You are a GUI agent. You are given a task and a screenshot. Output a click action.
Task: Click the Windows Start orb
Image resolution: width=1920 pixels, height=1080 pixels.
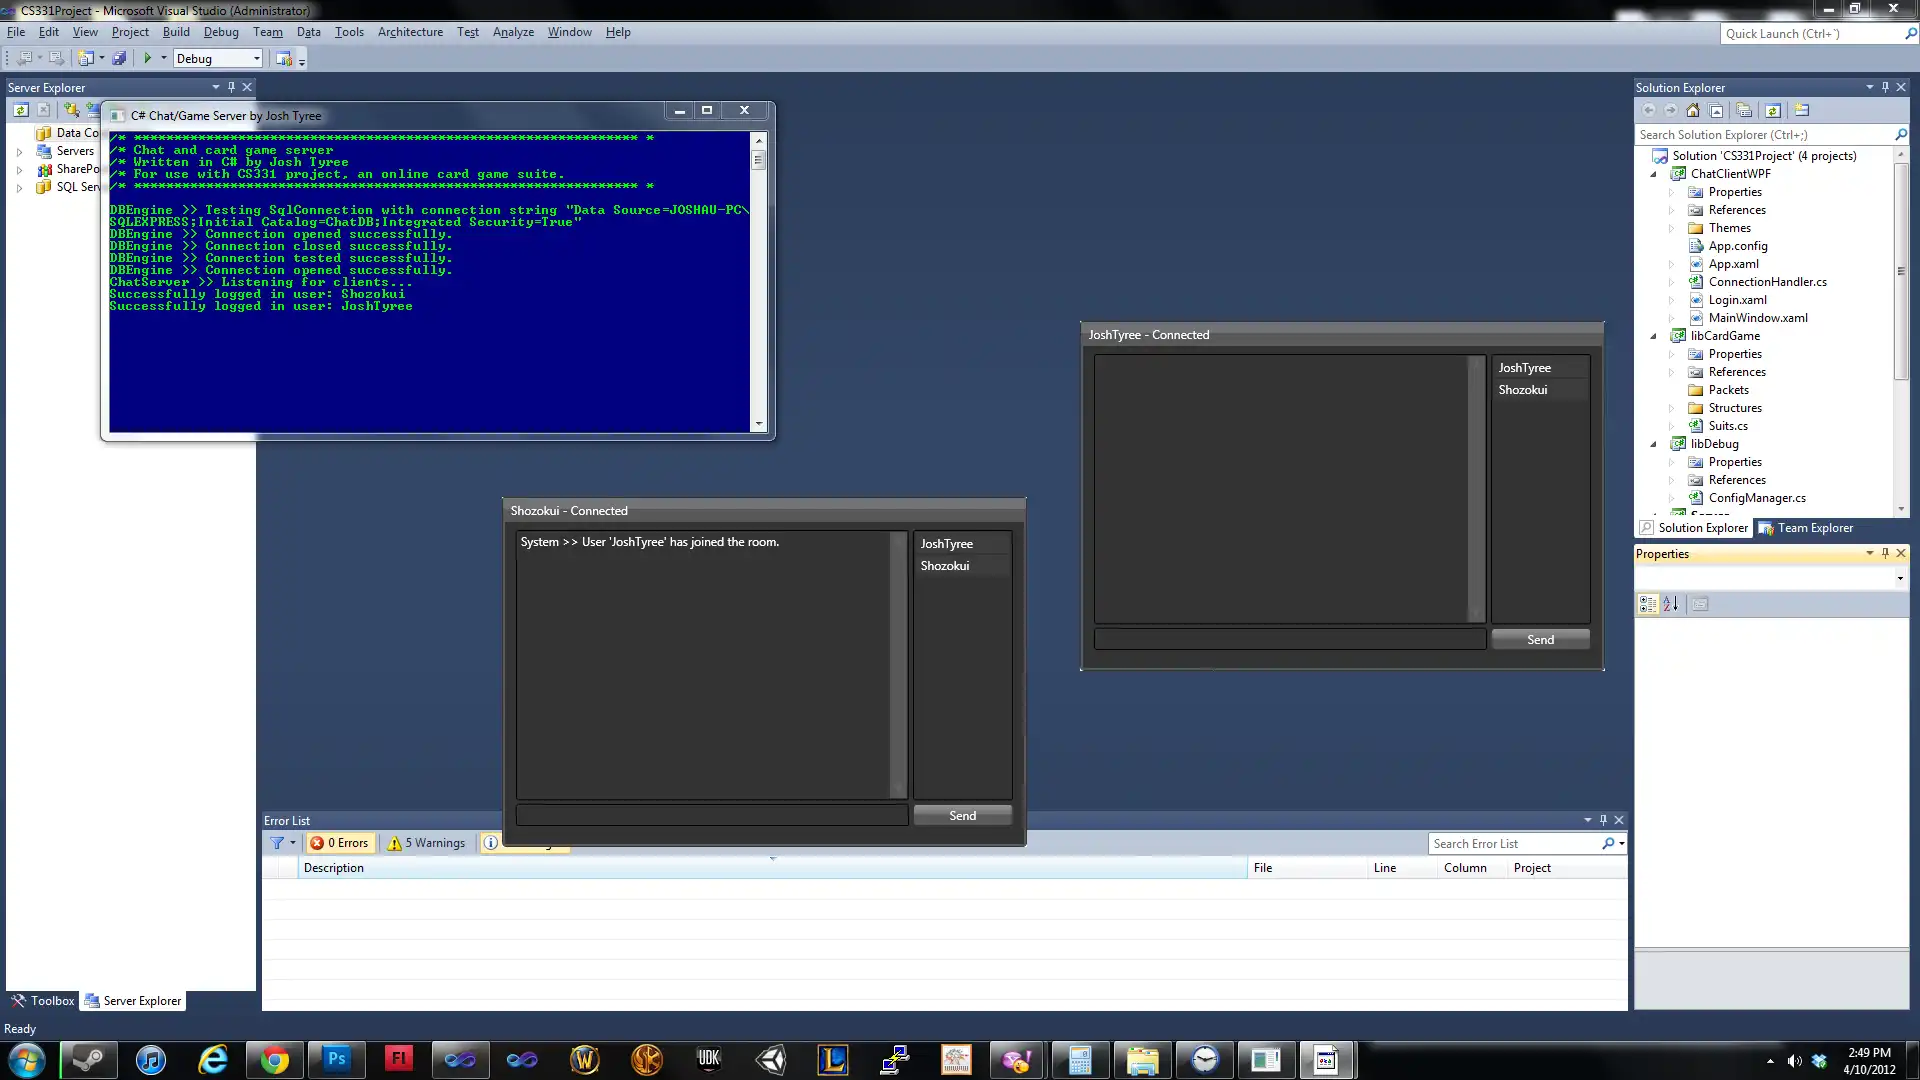click(x=27, y=1060)
